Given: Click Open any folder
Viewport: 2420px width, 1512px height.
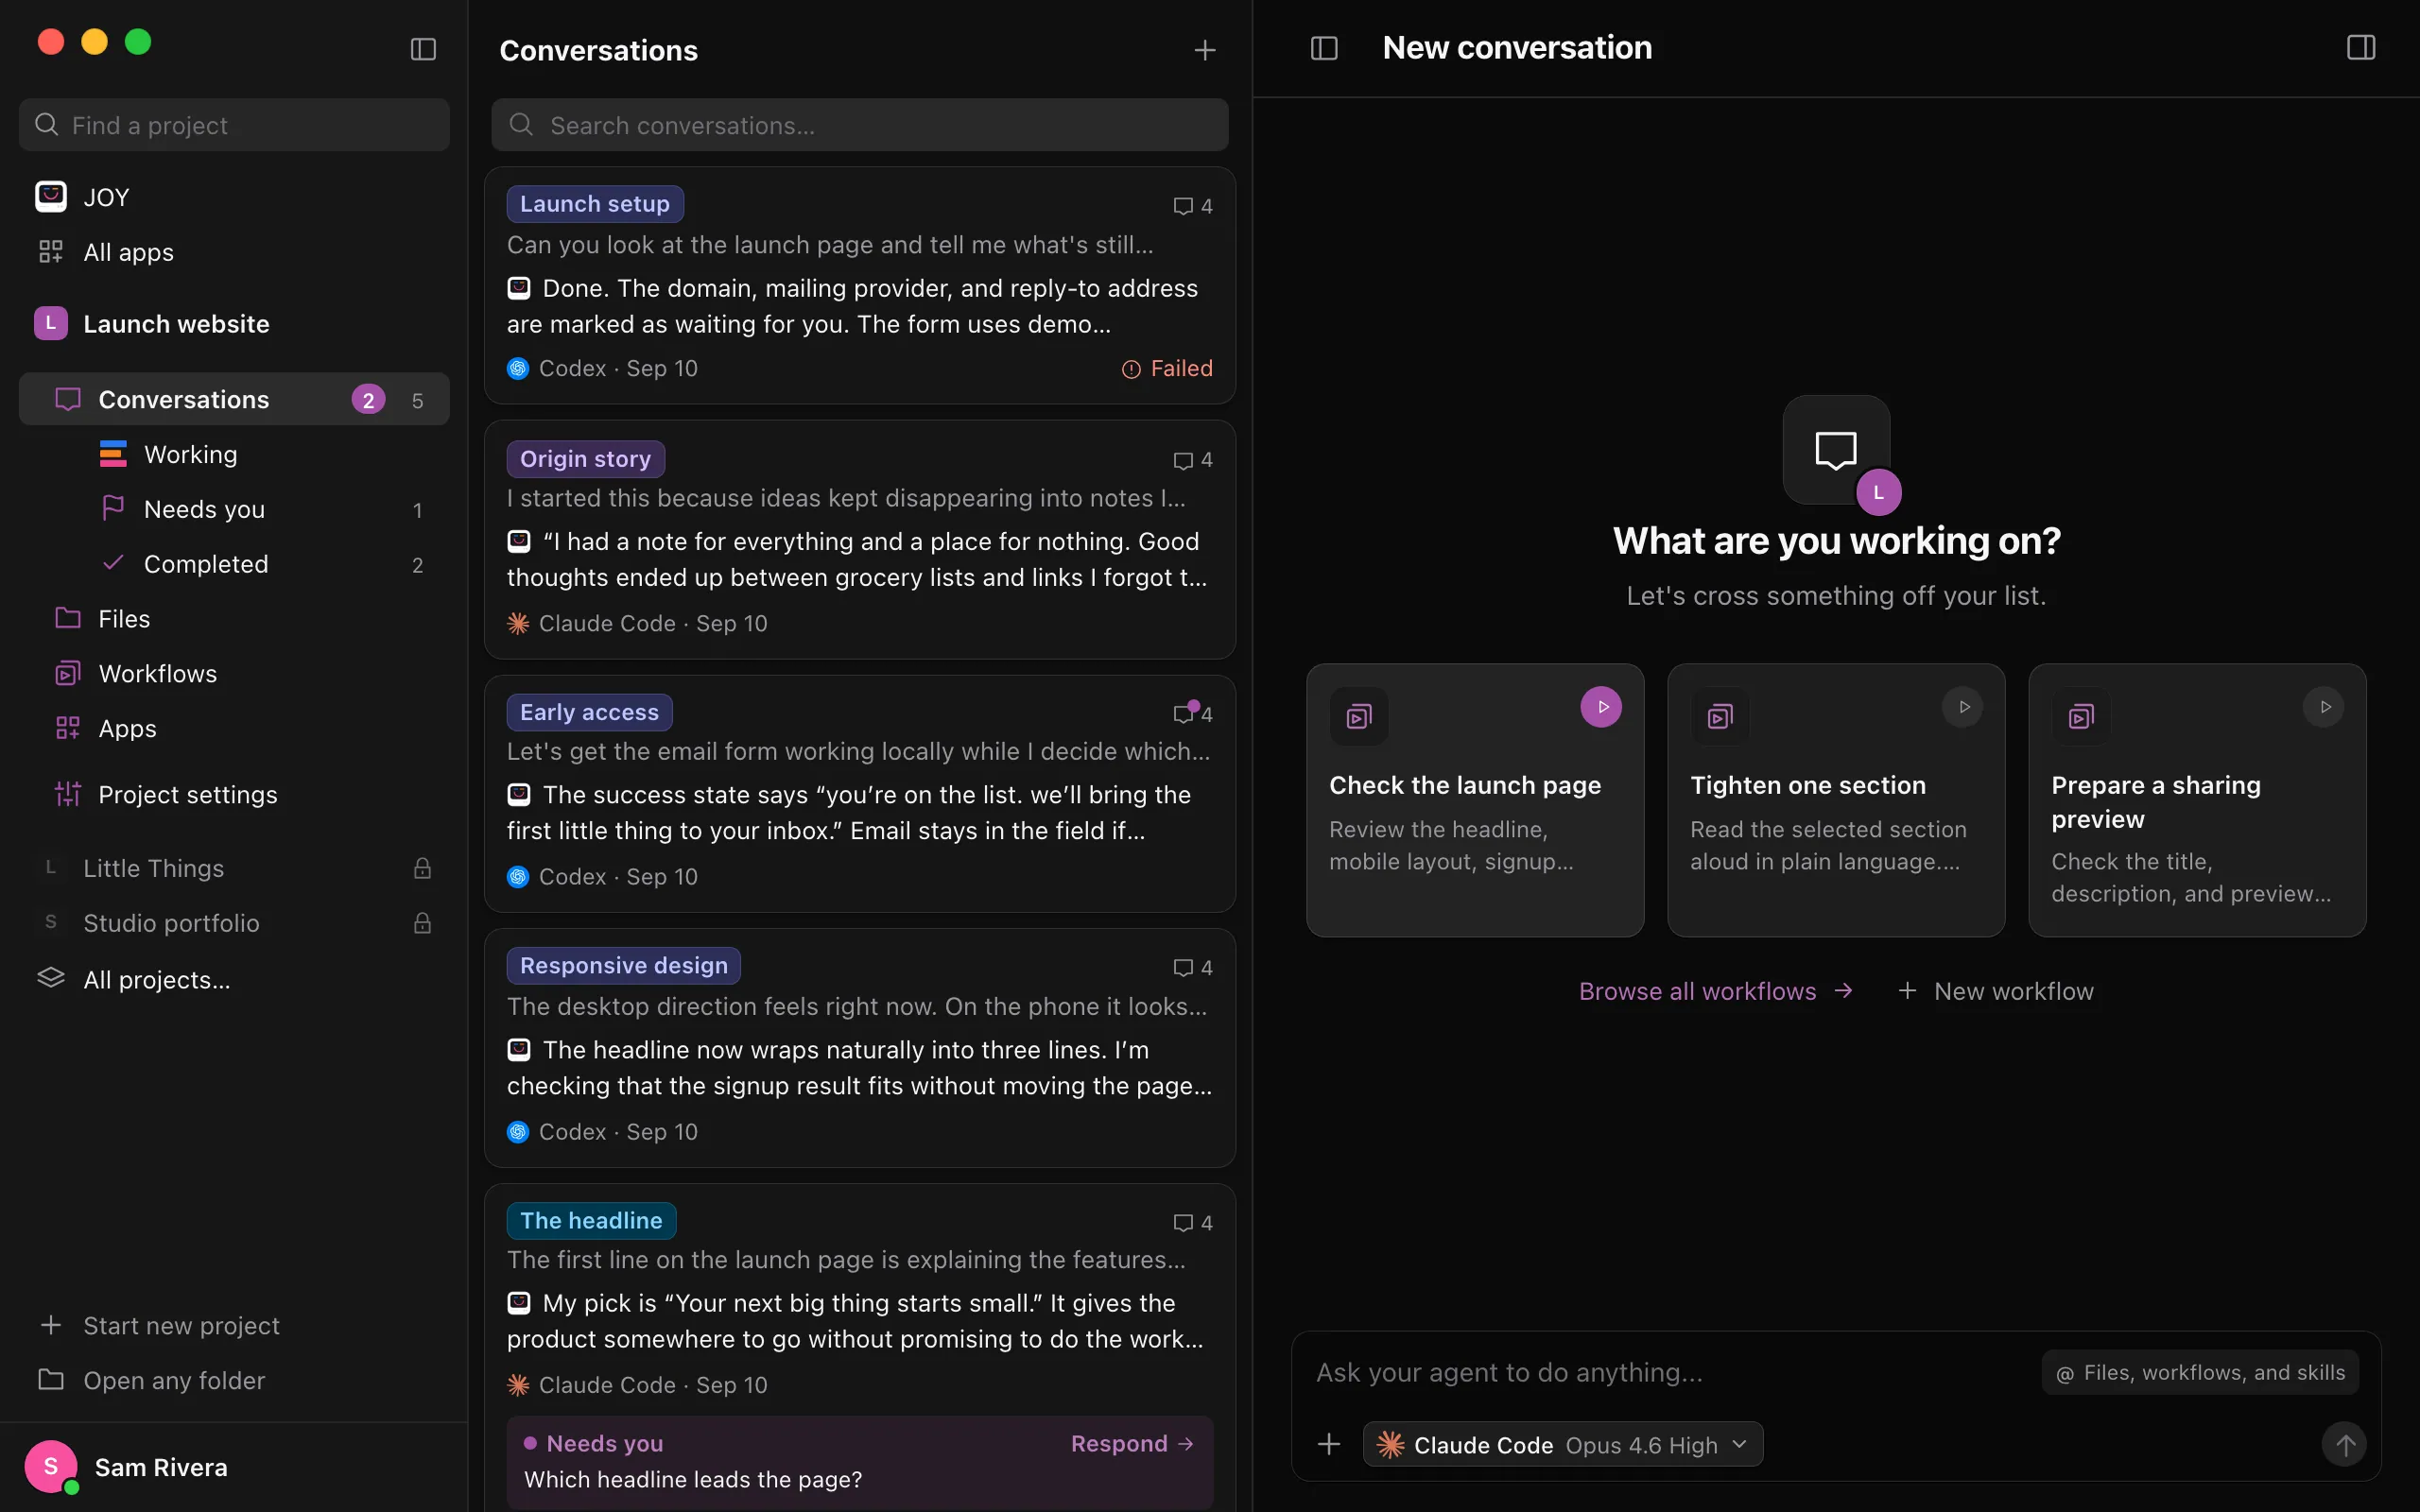Looking at the screenshot, I should click(234, 1381).
